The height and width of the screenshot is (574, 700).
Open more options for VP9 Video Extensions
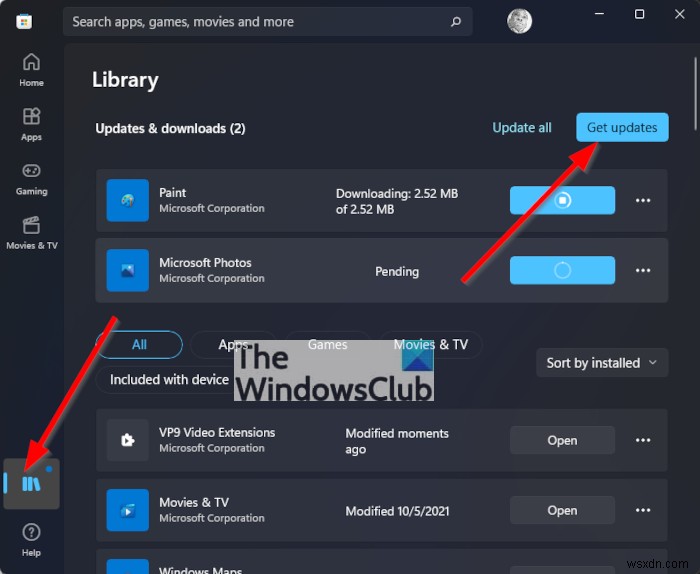[x=643, y=440]
